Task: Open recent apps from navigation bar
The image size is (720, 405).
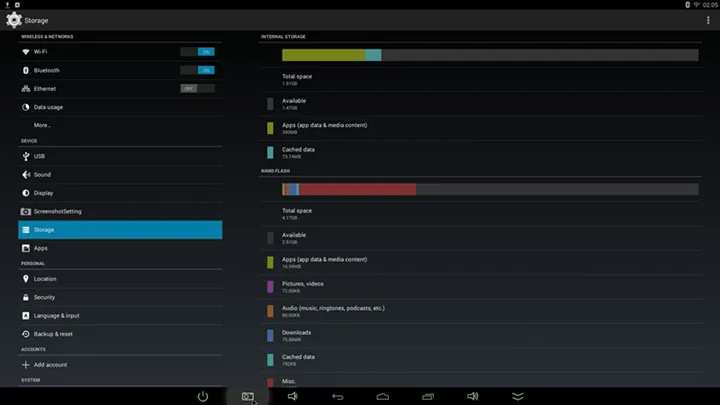Action: click(x=428, y=396)
